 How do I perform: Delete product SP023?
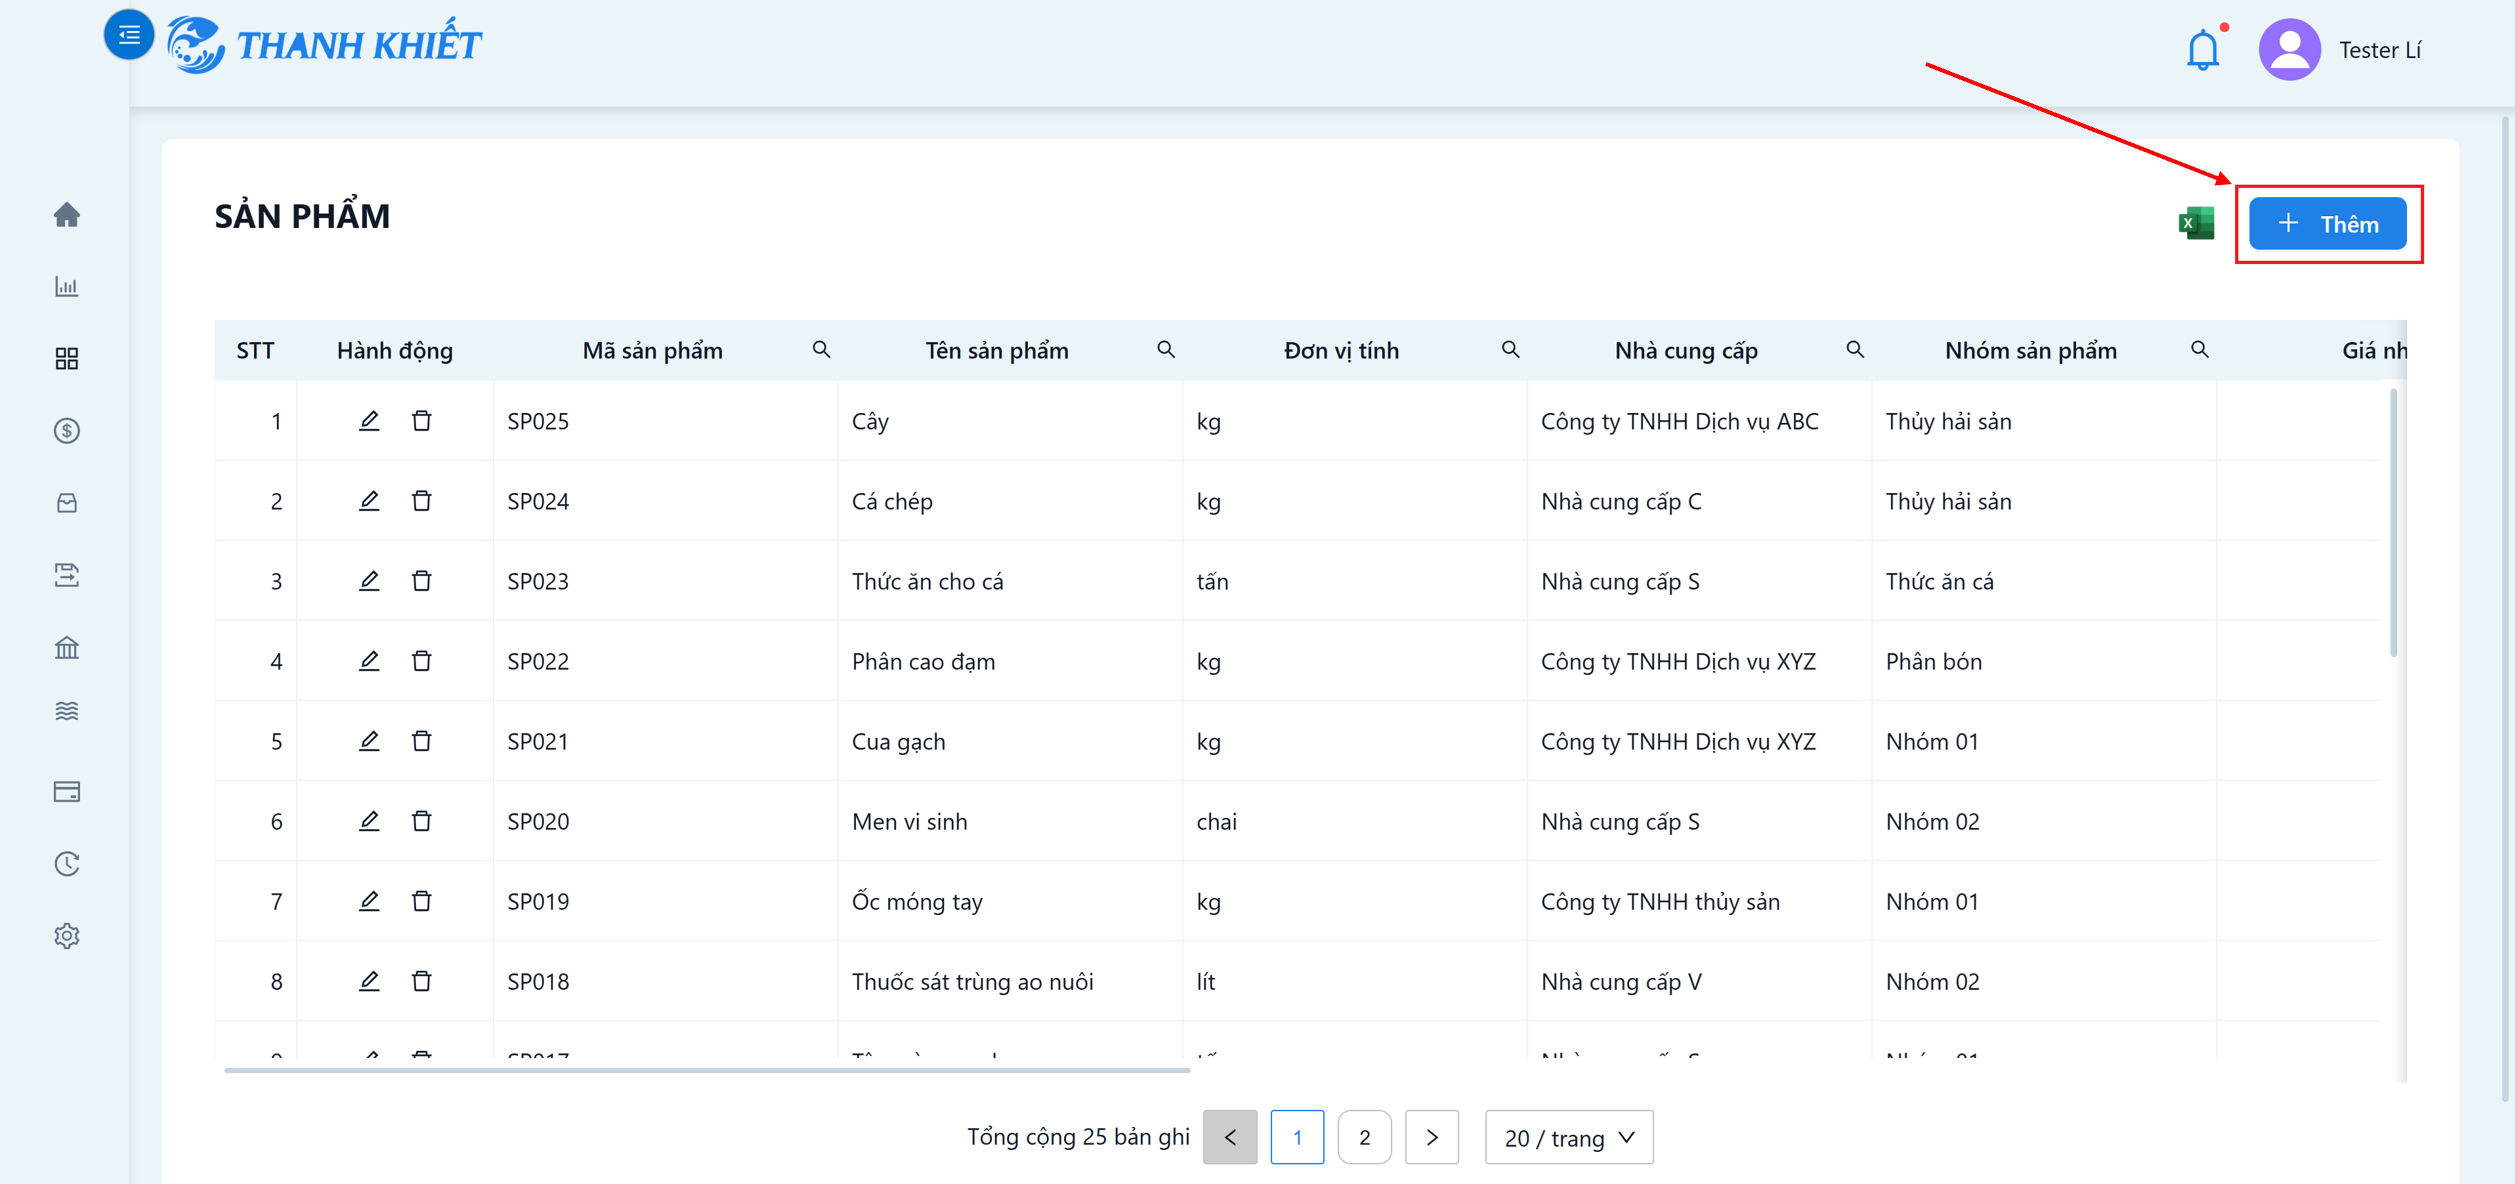[422, 581]
